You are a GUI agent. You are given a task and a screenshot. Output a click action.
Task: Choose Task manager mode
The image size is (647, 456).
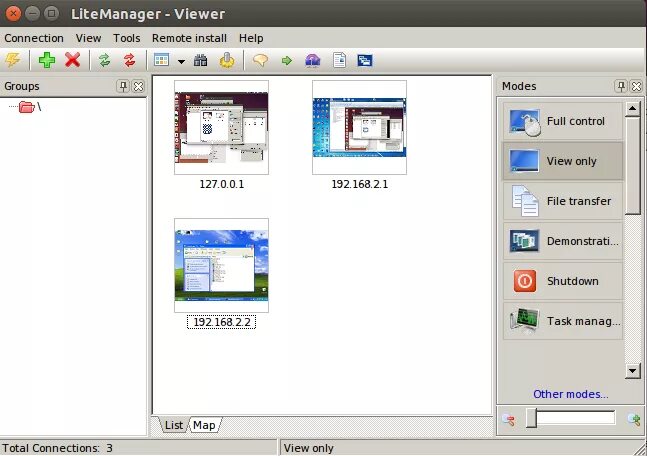tap(562, 321)
